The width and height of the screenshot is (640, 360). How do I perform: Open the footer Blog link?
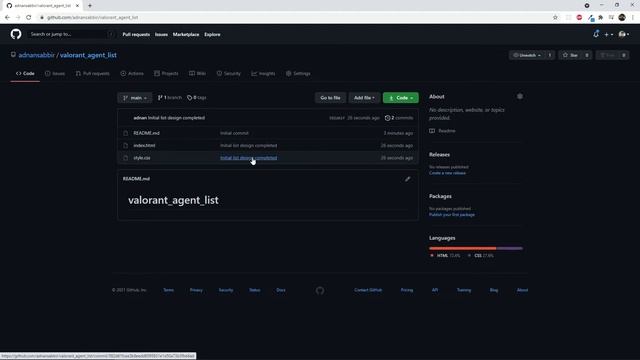point(494,290)
